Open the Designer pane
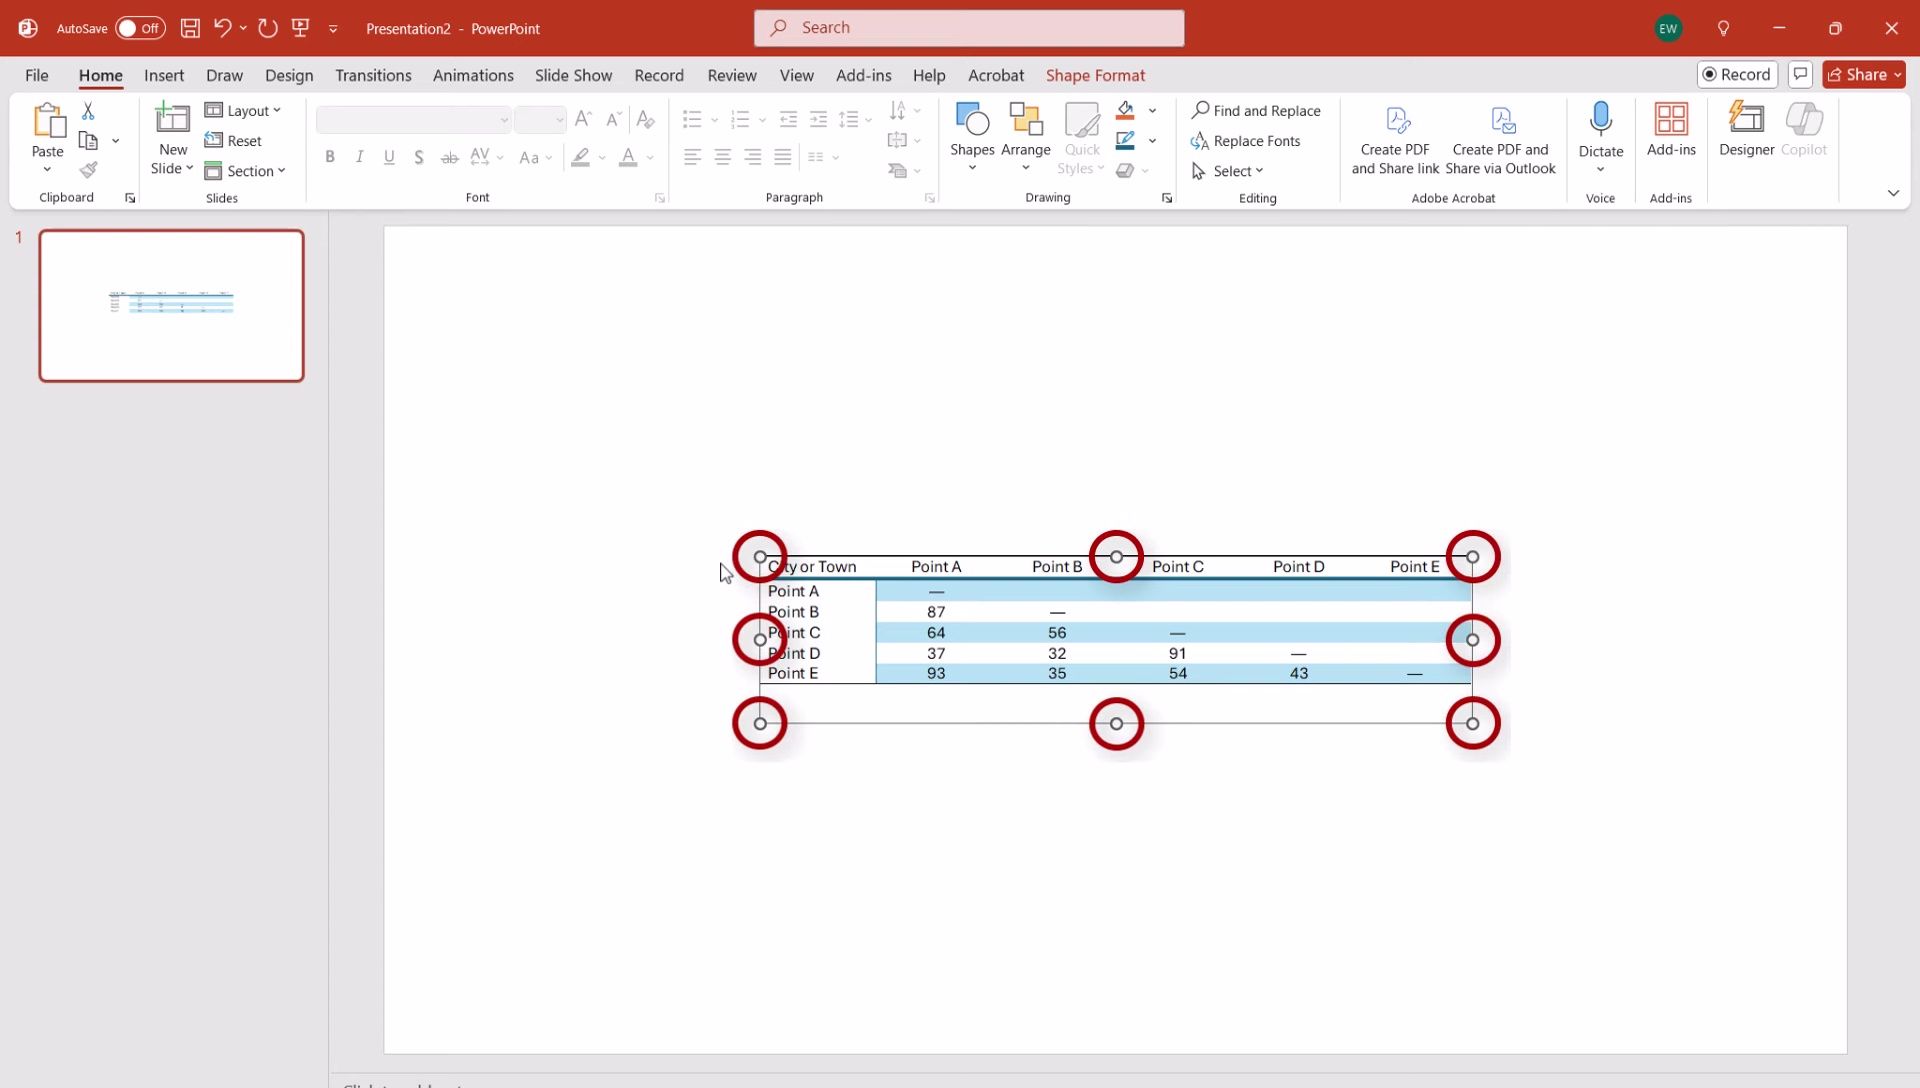This screenshot has width=1920, height=1088. [x=1746, y=130]
